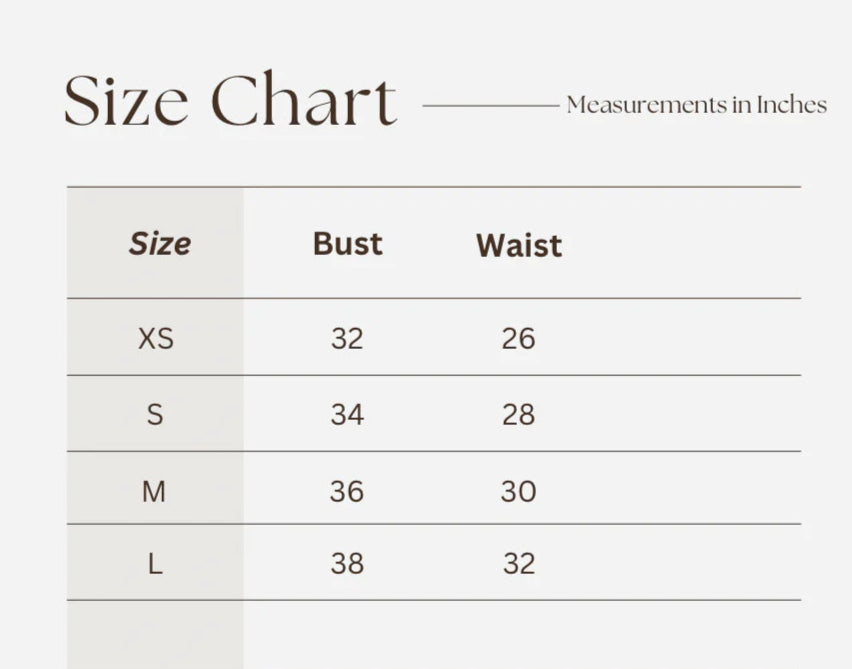Click the S size row label
Screen dimensions: 852x669
point(155,415)
